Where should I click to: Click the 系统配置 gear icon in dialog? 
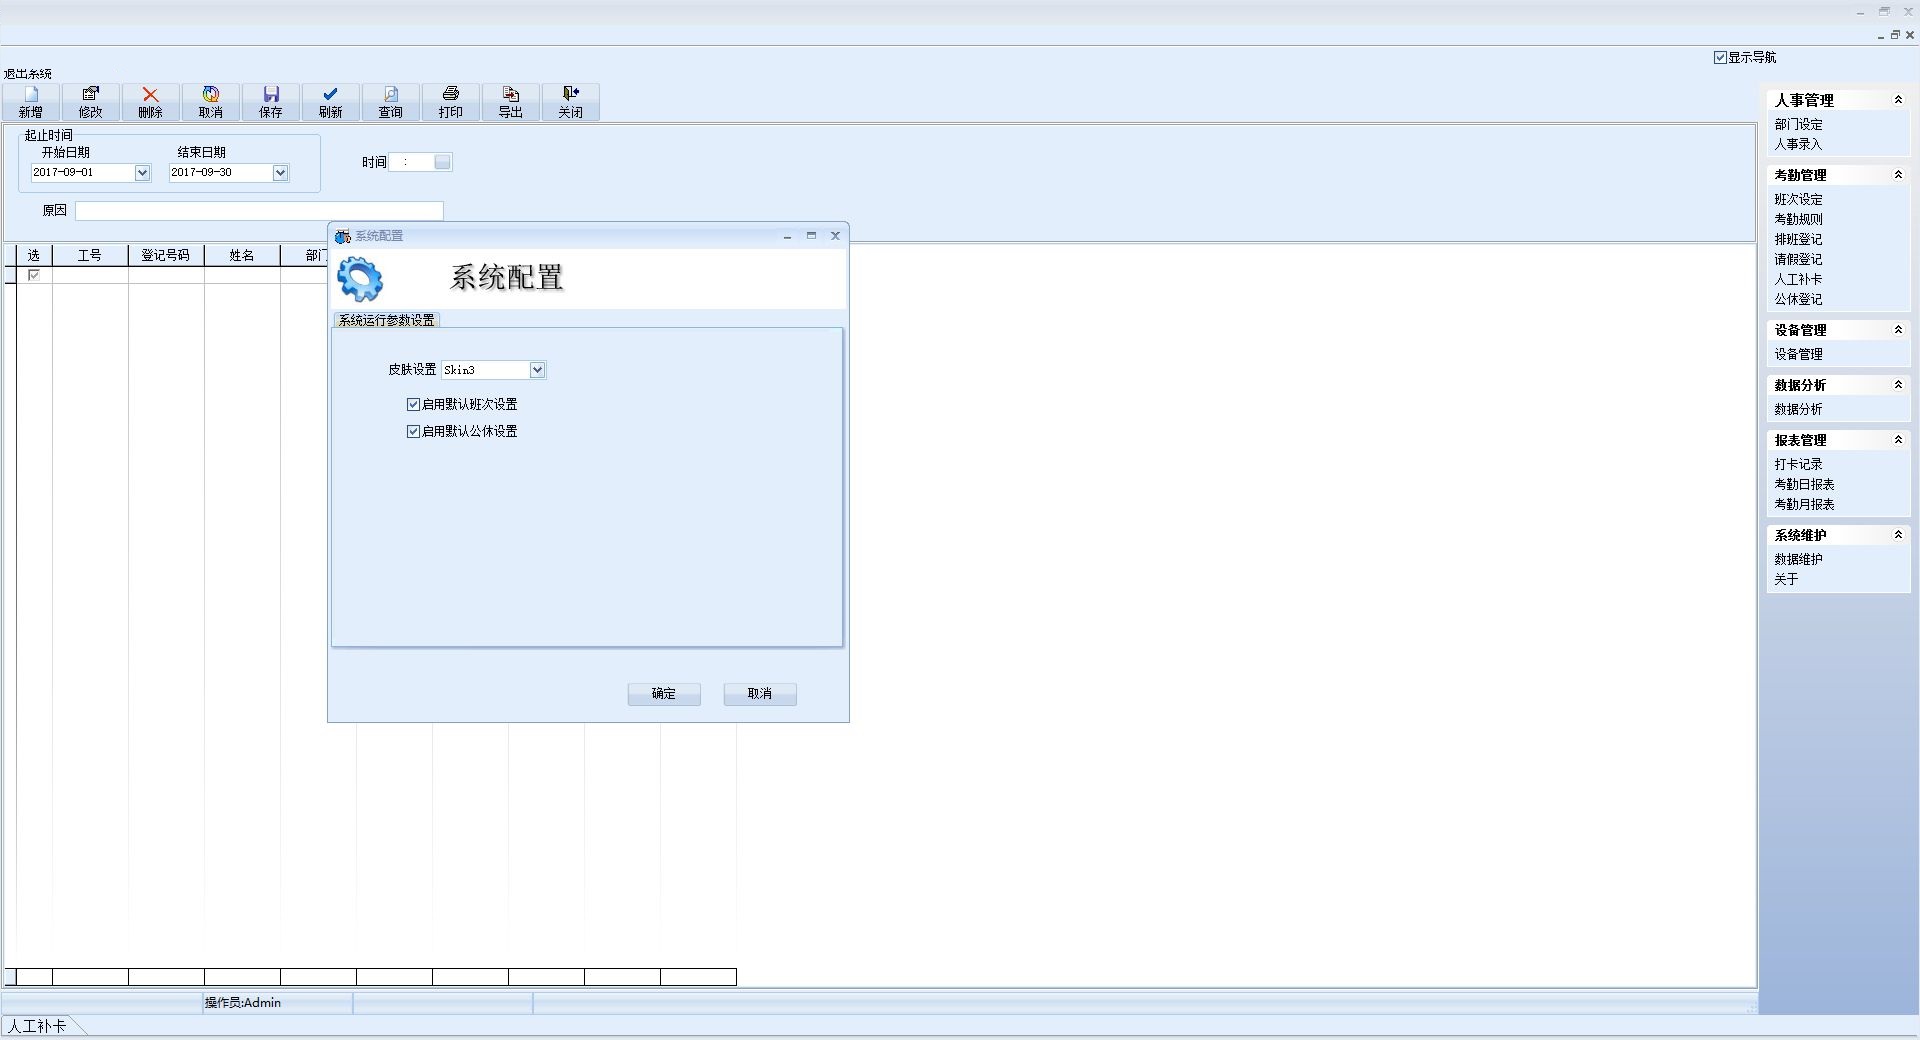tap(360, 279)
